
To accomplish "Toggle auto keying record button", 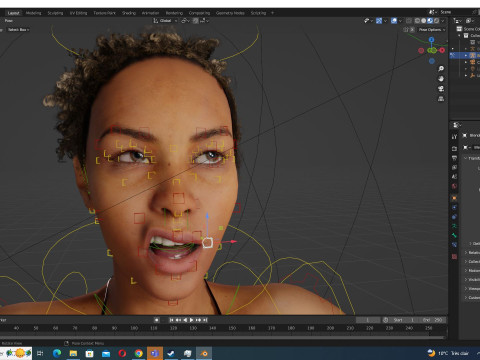I will pyautogui.click(x=156, y=320).
